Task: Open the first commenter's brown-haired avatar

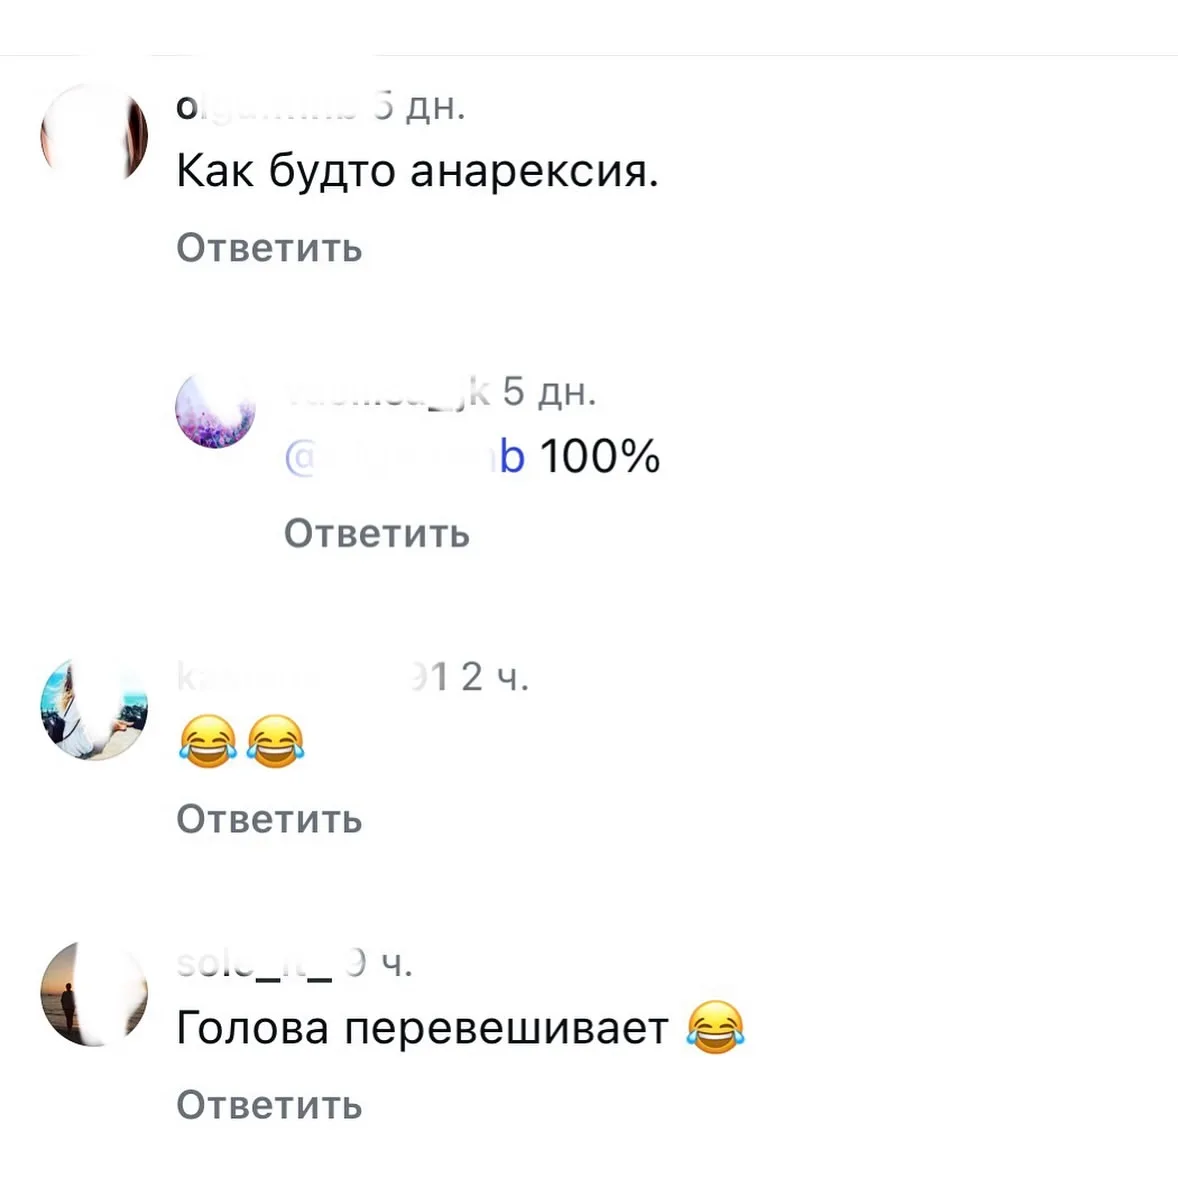Action: (94, 136)
